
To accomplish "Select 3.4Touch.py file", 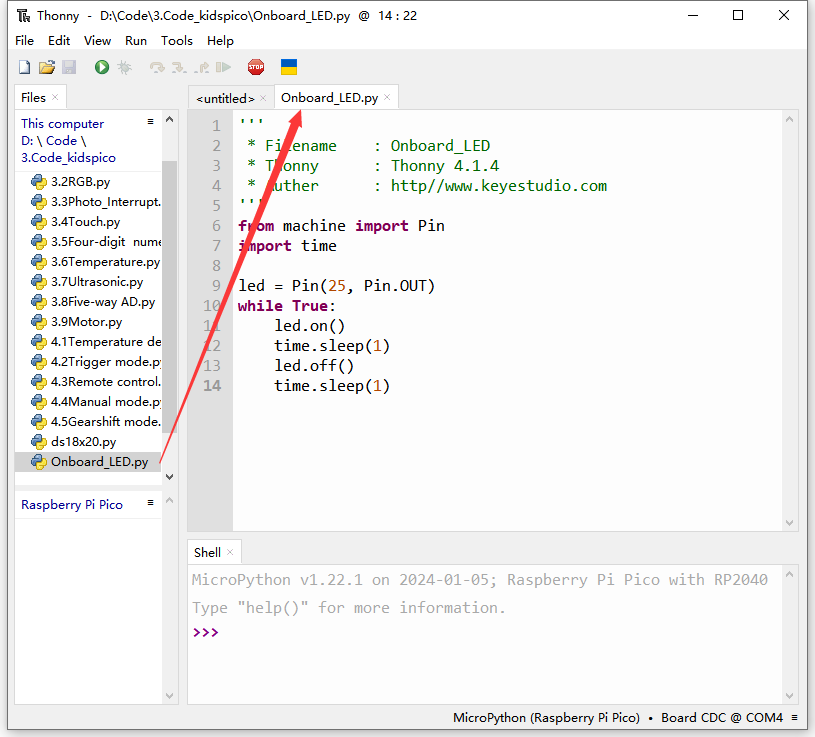I will (x=89, y=222).
